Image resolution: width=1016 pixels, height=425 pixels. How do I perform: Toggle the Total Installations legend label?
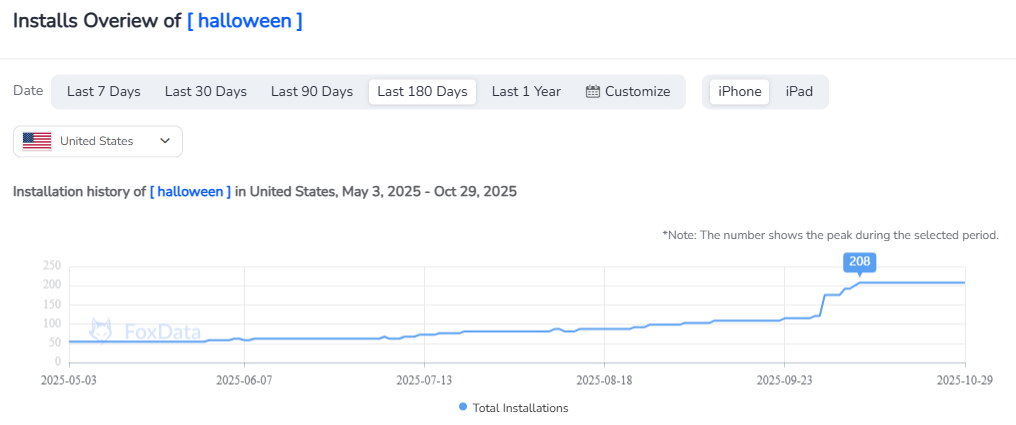pyautogui.click(x=520, y=408)
